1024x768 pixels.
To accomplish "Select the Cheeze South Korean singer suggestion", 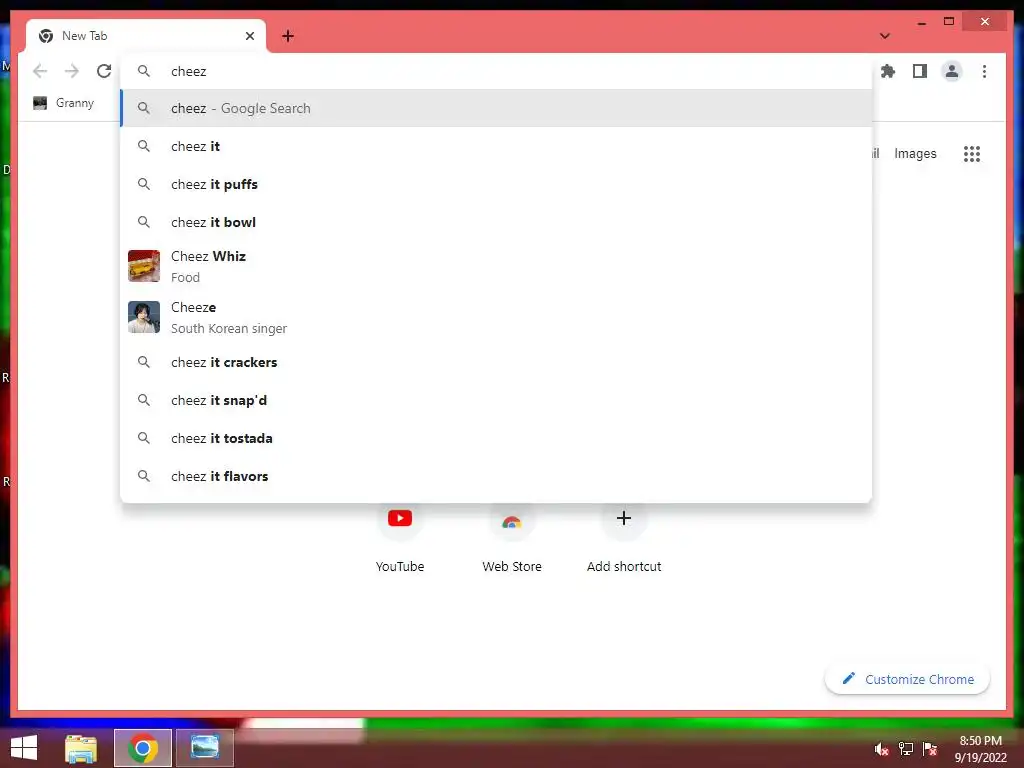I will point(496,317).
